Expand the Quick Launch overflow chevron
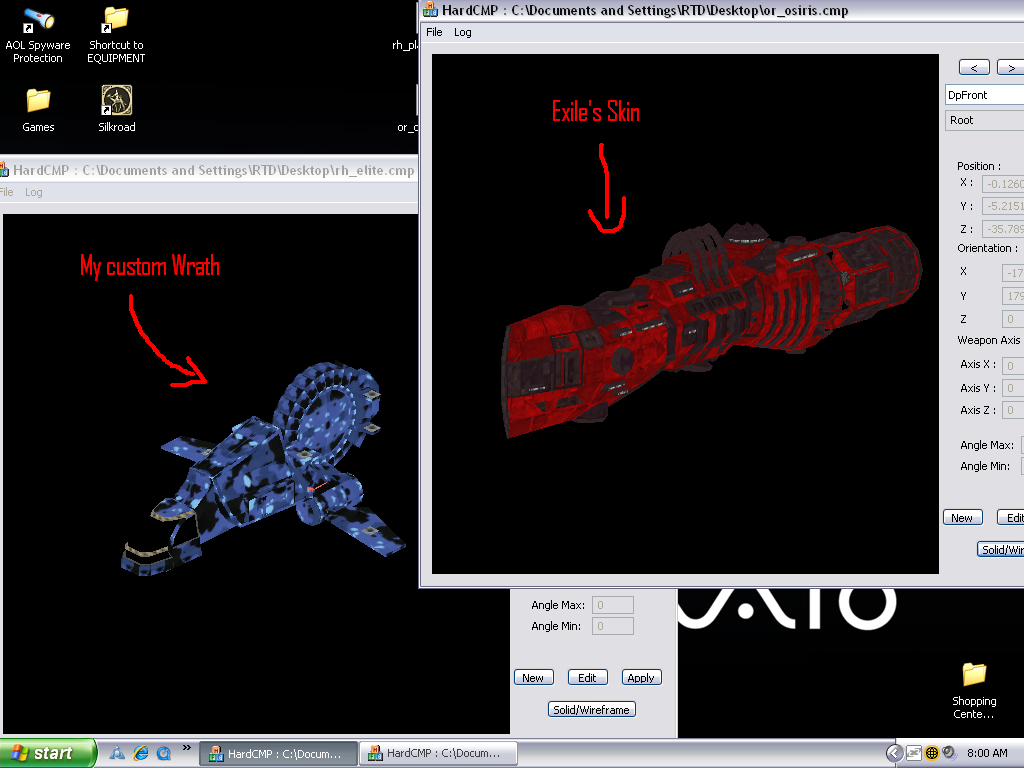The width and height of the screenshot is (1024, 768). (x=186, y=748)
